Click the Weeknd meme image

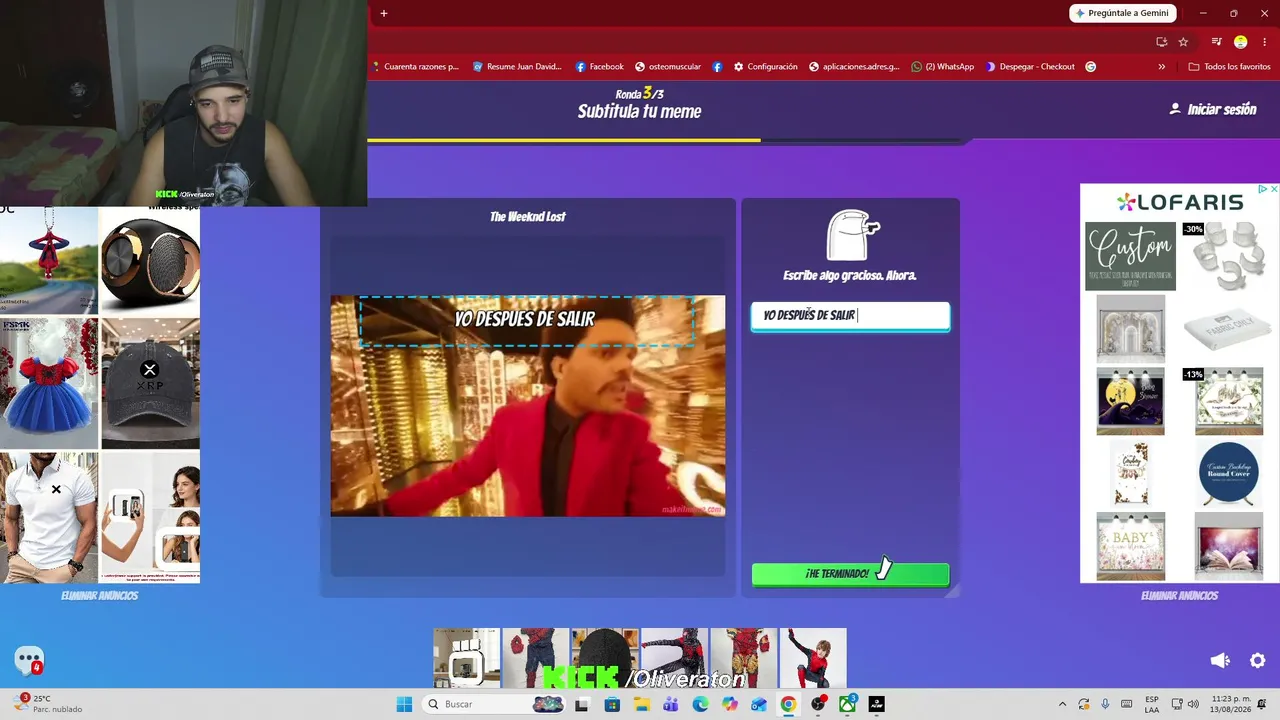tap(528, 406)
